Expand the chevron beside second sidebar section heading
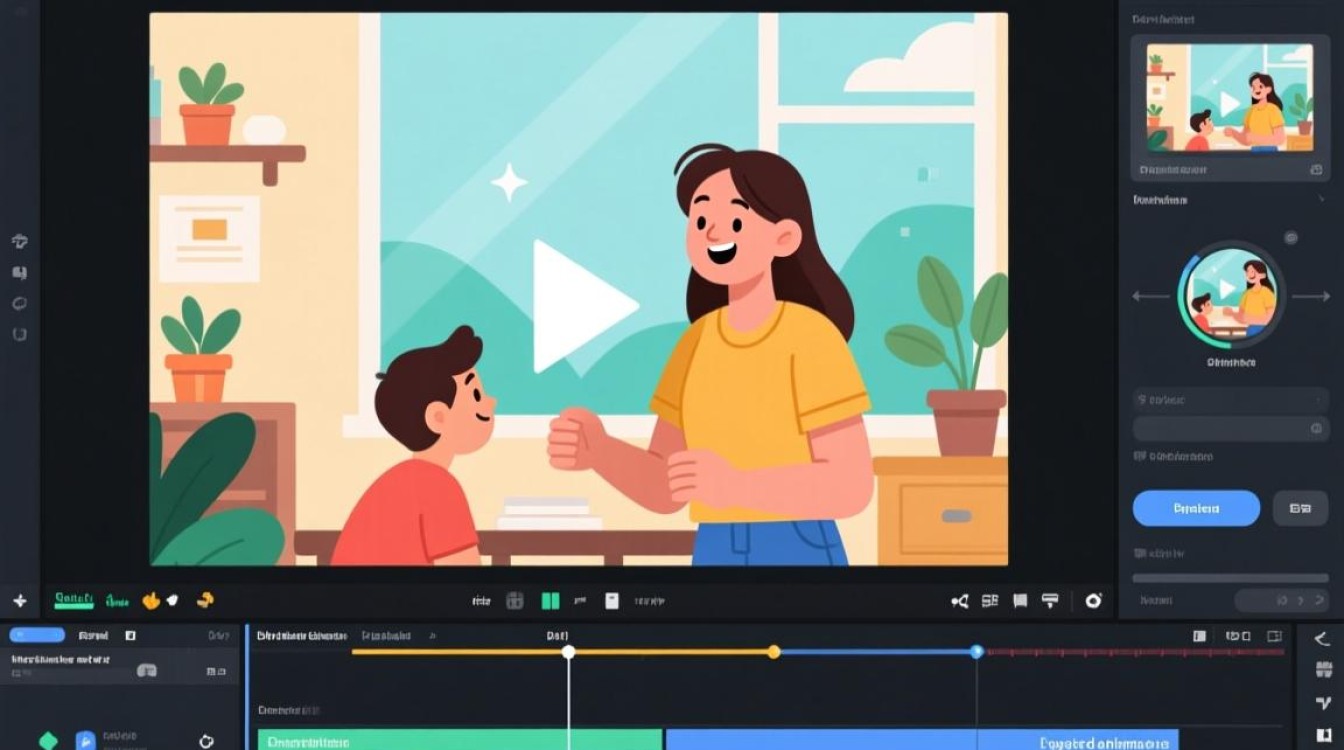Screen dimensions: 1344x750 point(1320,200)
